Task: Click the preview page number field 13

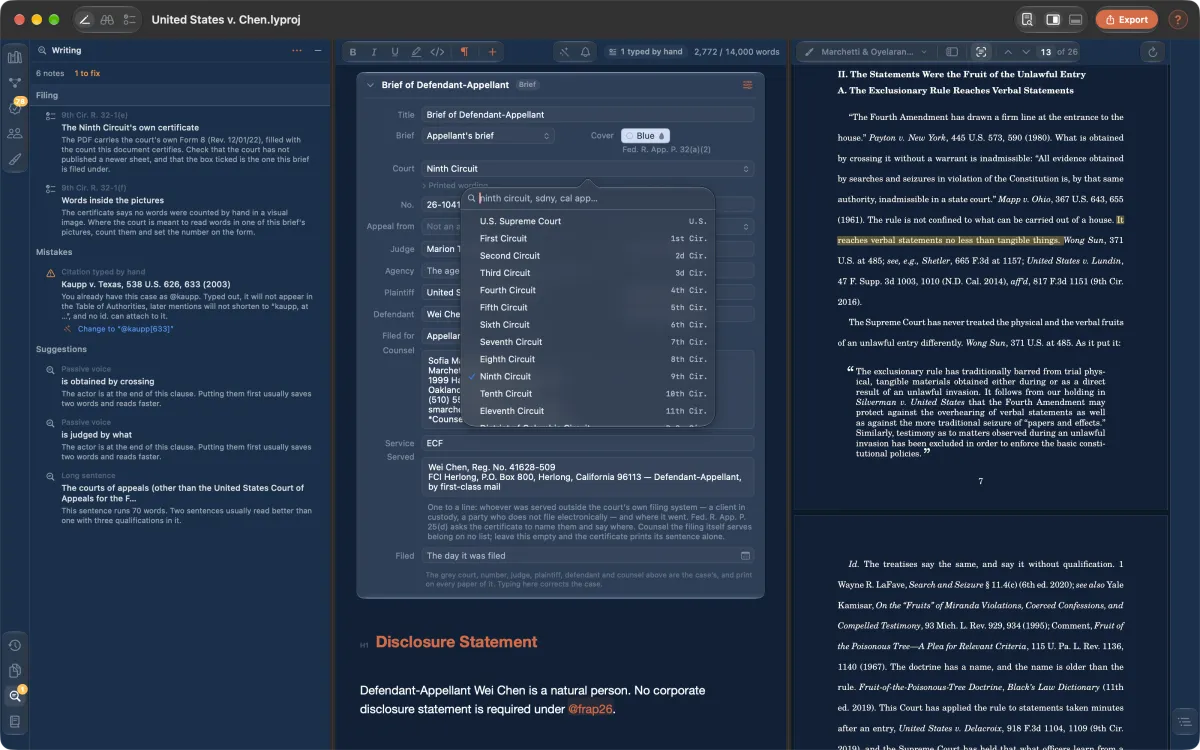Action: (1045, 51)
